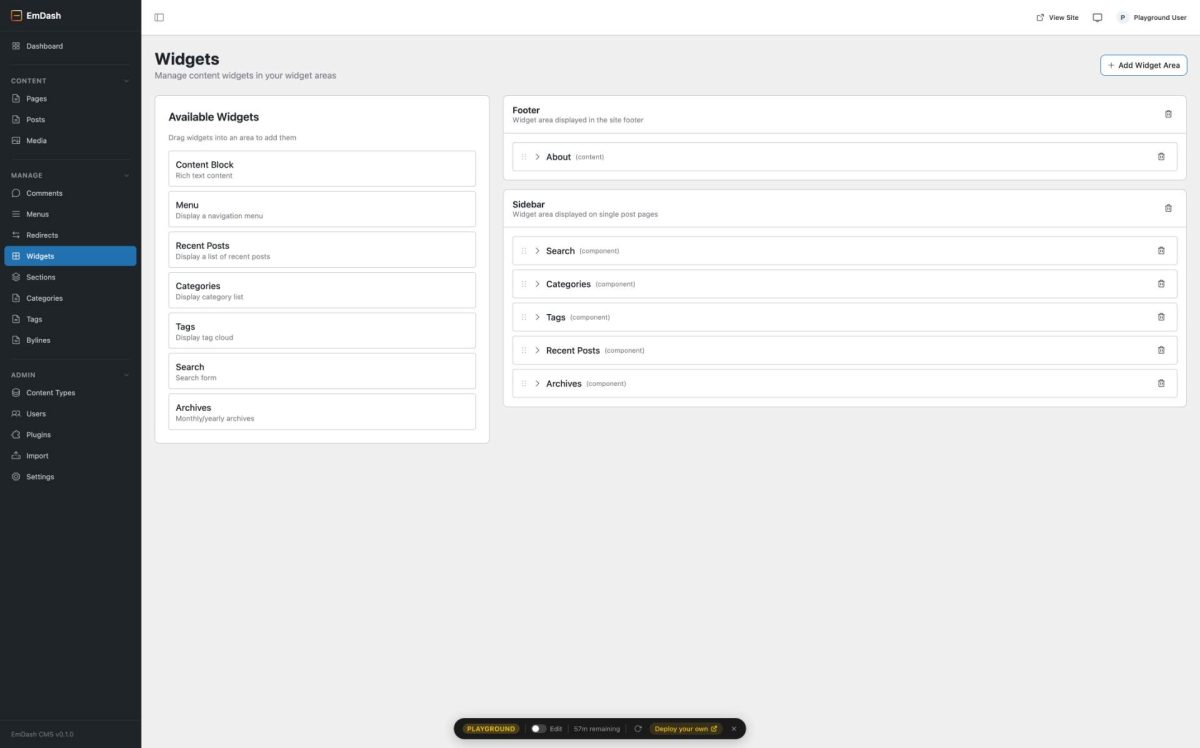Open Dashboard in the sidebar

[70, 46]
